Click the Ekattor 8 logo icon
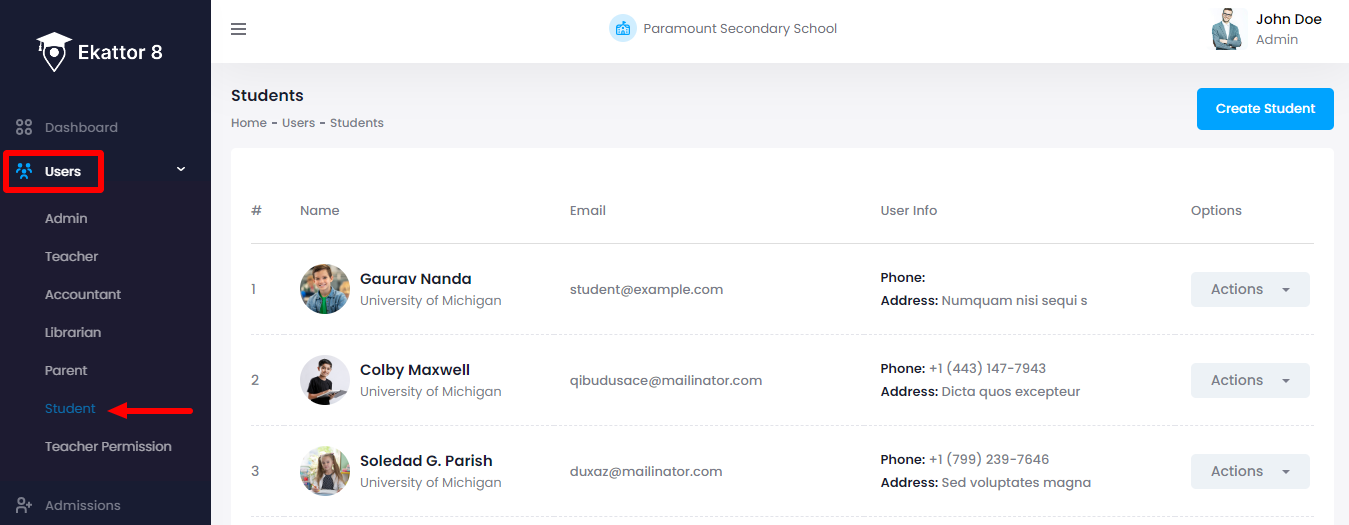This screenshot has width=1349, height=525. click(x=54, y=51)
